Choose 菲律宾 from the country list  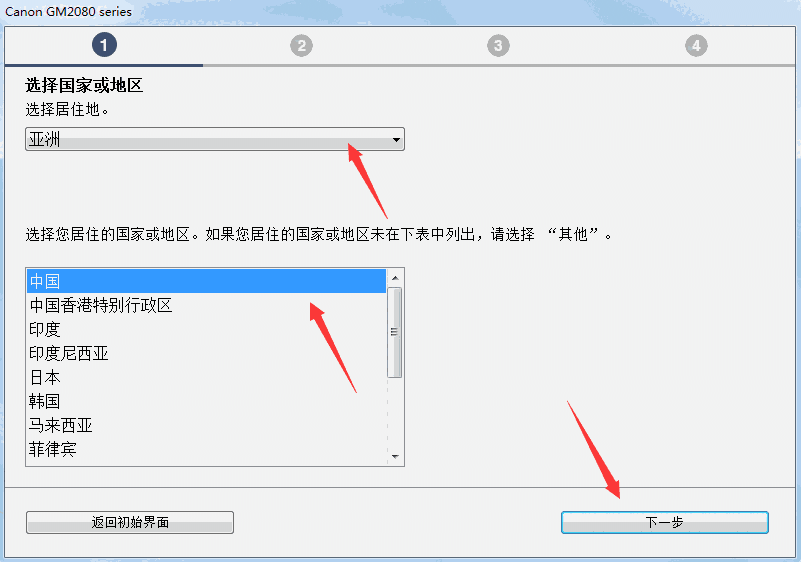coord(206,449)
